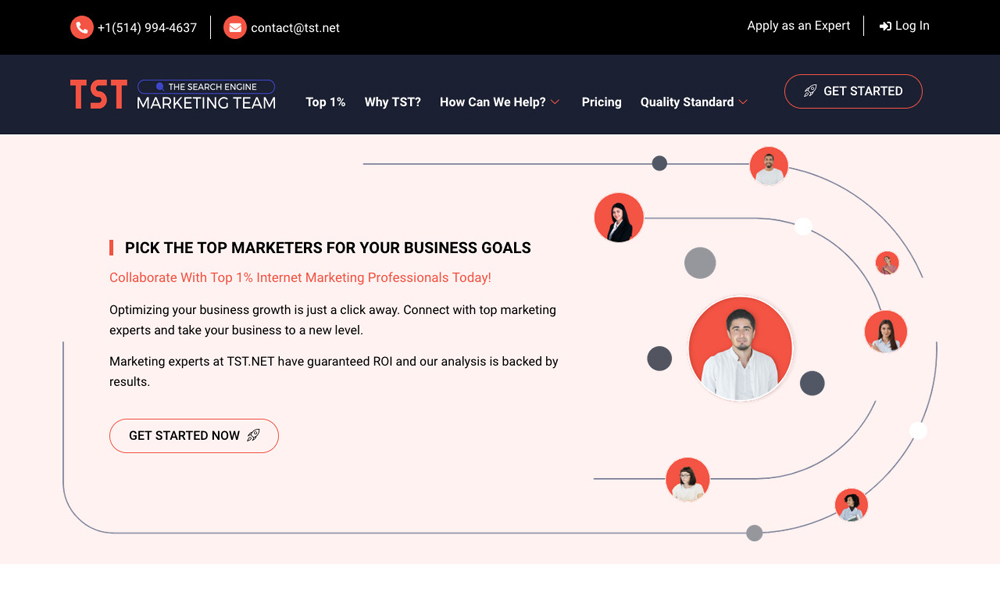Go to the Pricing page
This screenshot has height=600, width=1000.
(x=601, y=102)
